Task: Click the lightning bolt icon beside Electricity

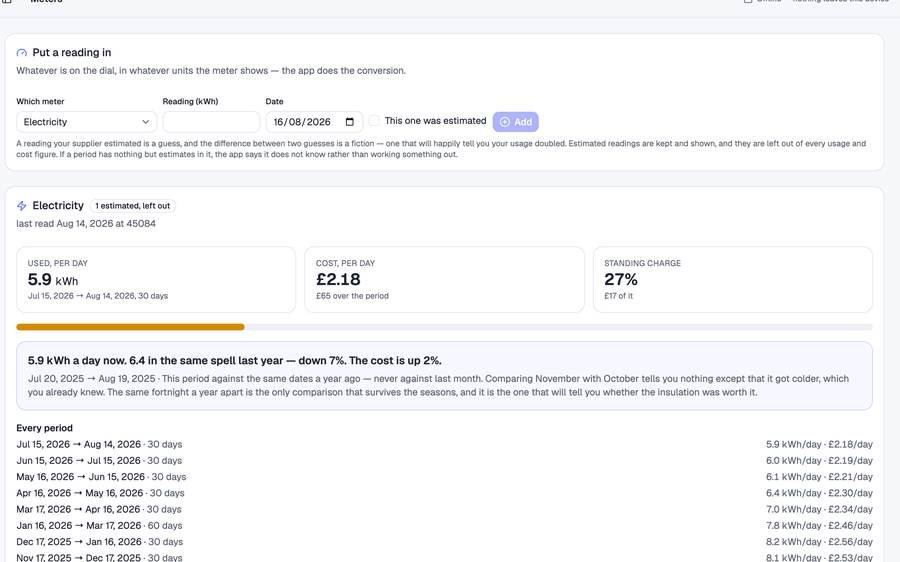Action: 22,206
